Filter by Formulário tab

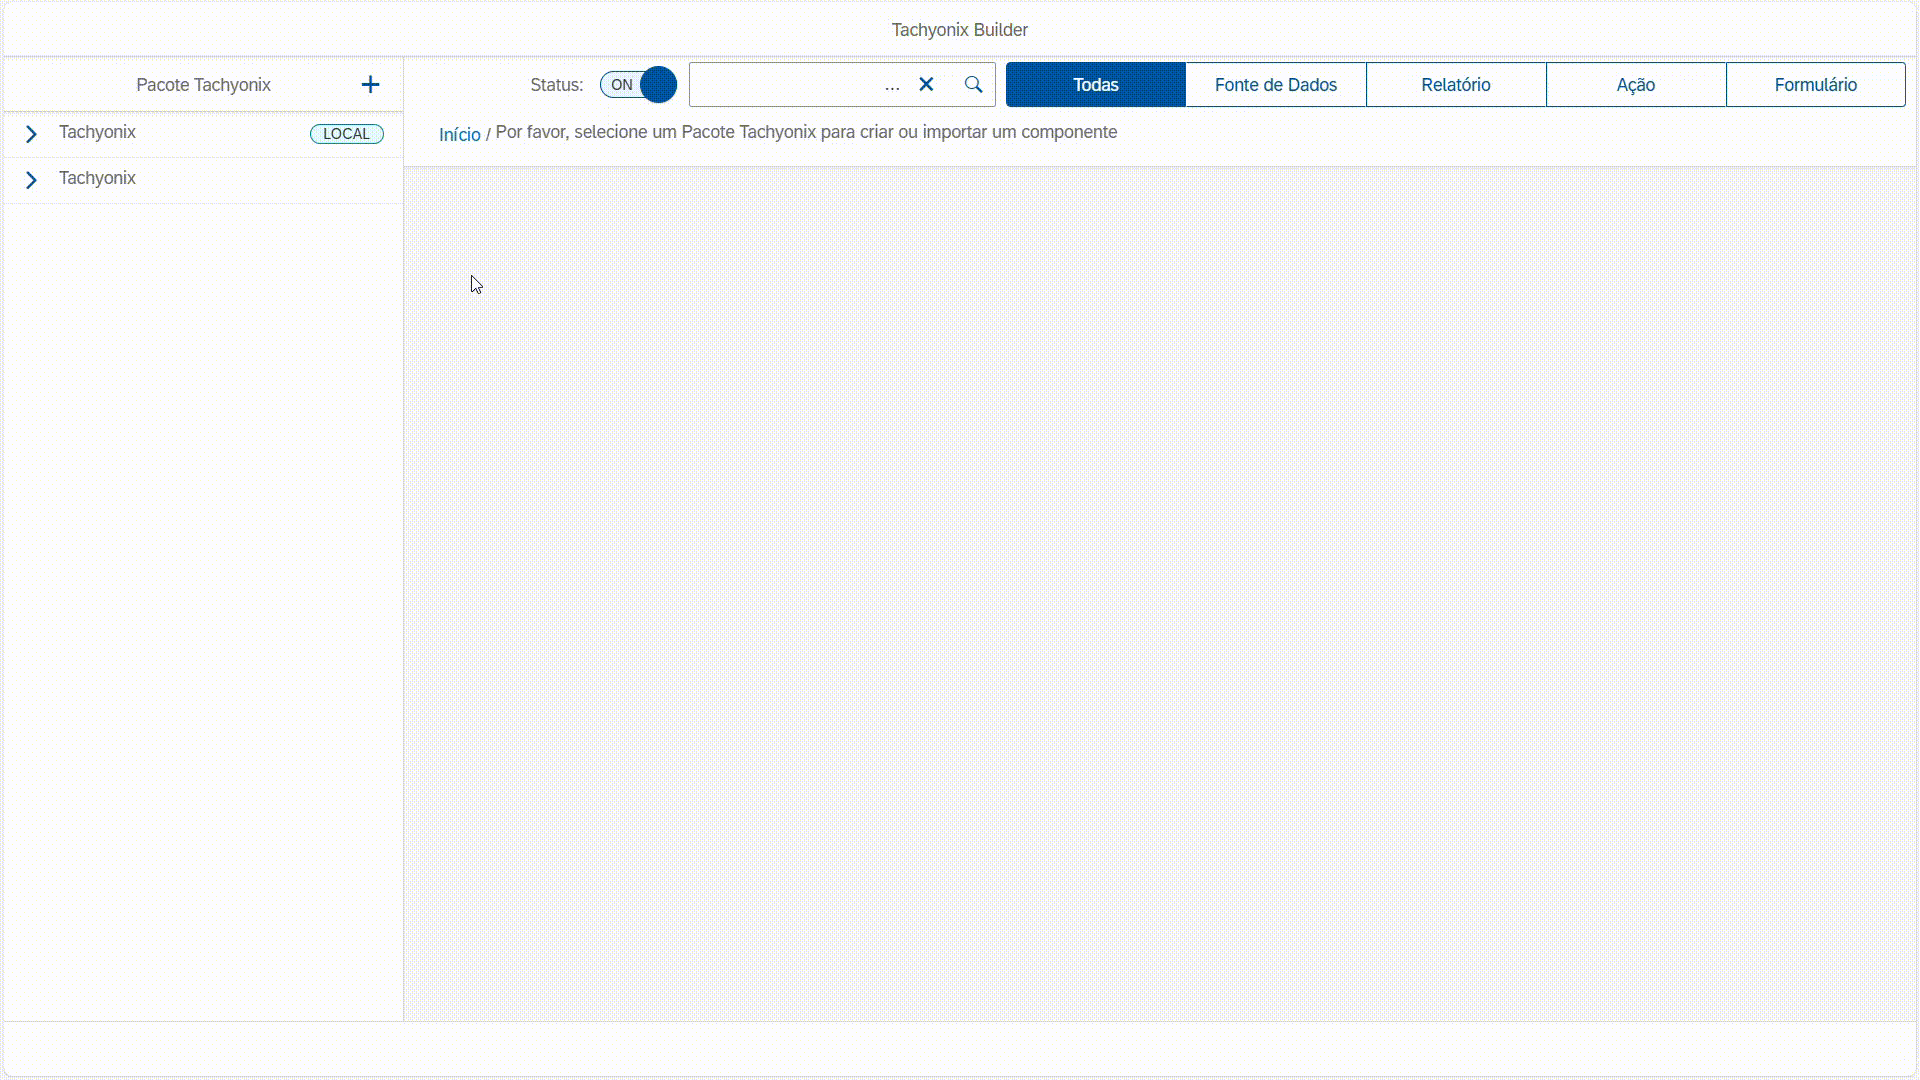1815,85
